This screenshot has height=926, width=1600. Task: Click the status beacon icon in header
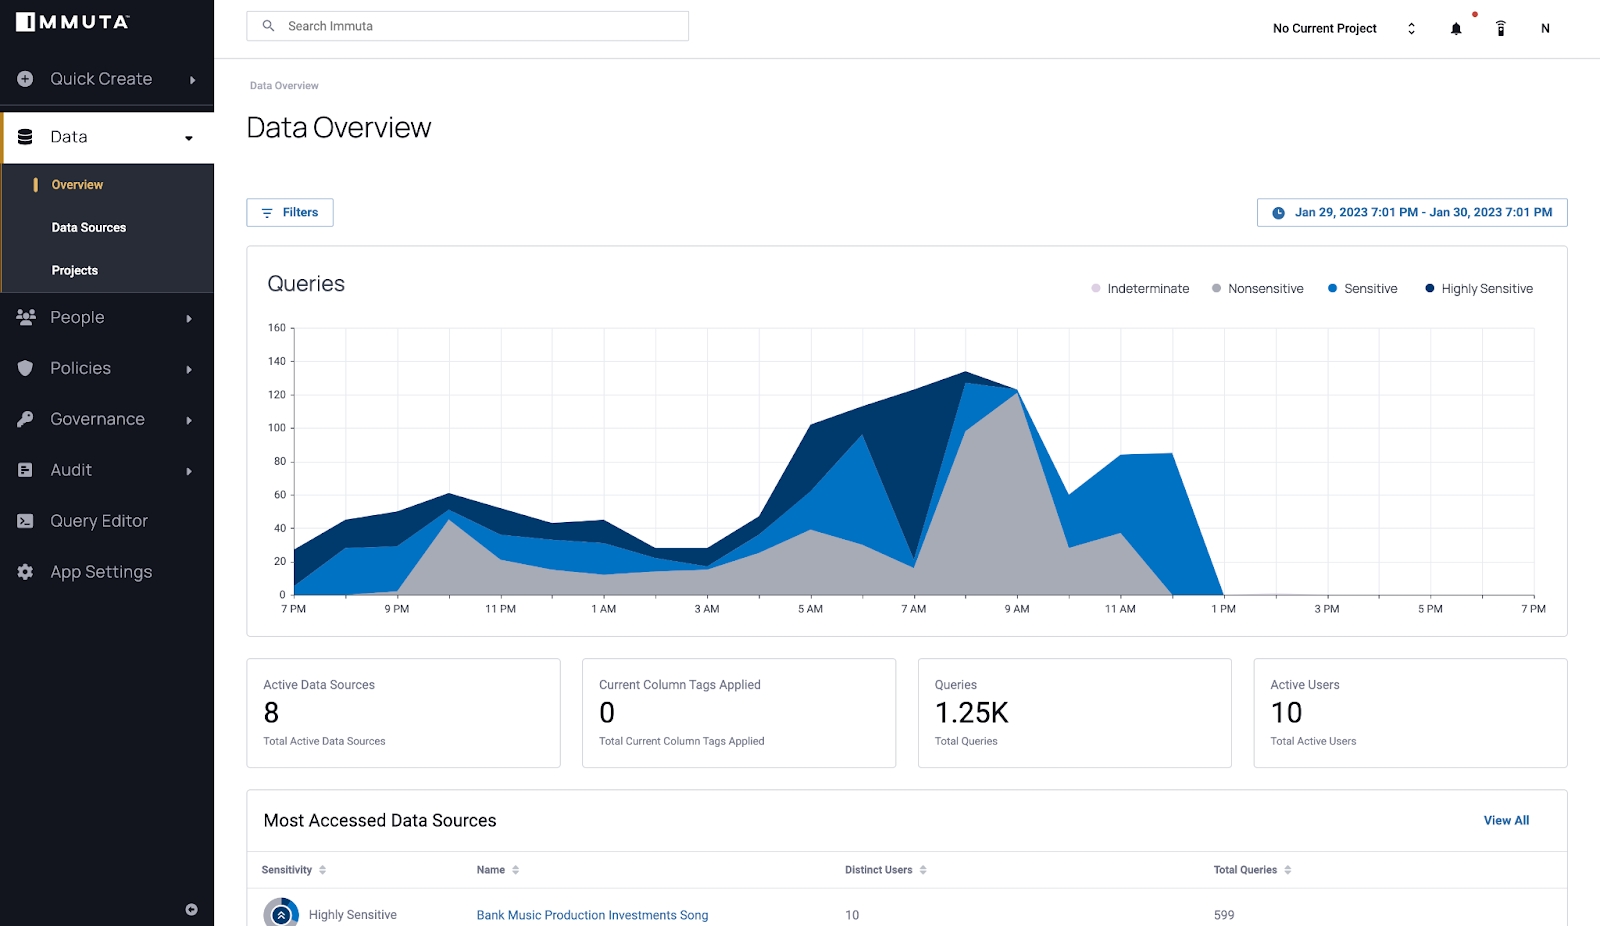click(x=1500, y=29)
